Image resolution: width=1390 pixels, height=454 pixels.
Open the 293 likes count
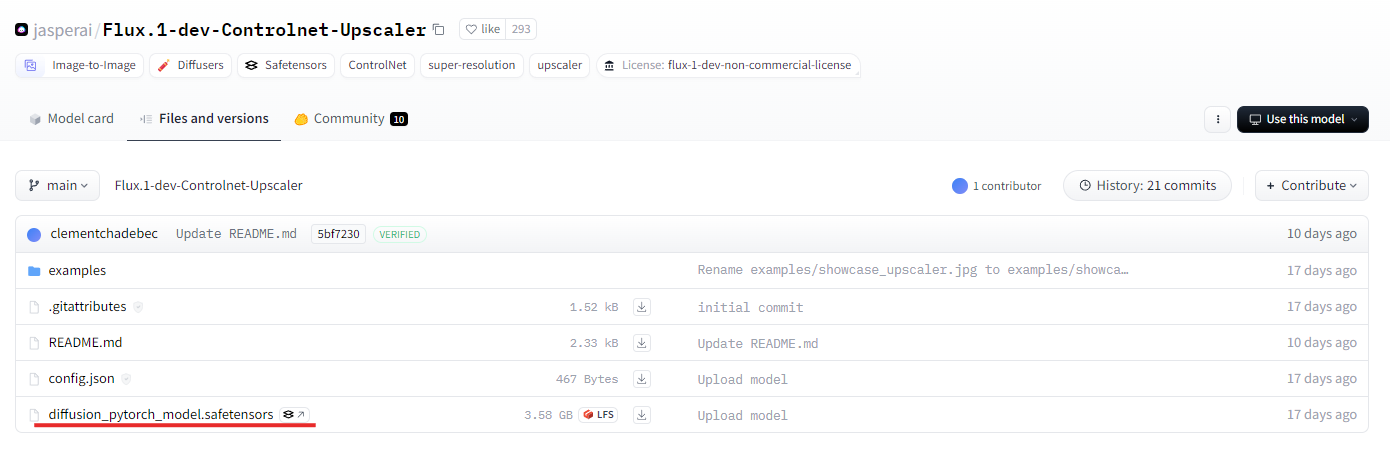coord(521,29)
